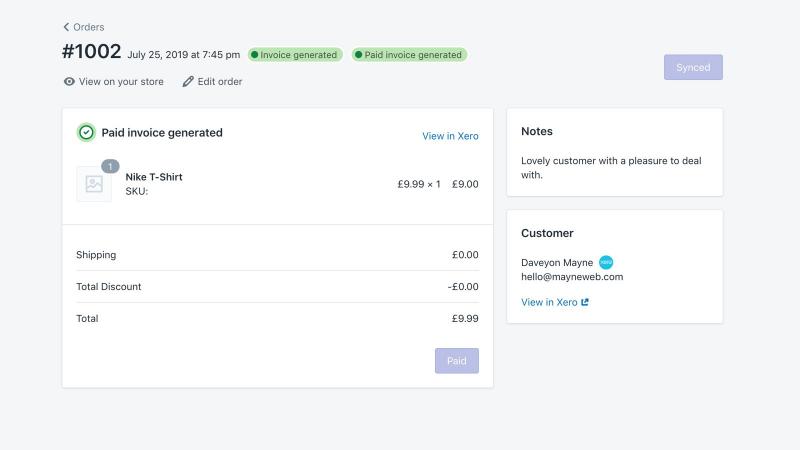Image resolution: width=800 pixels, height=450 pixels.
Task: Click the Paid button
Action: coord(457,361)
